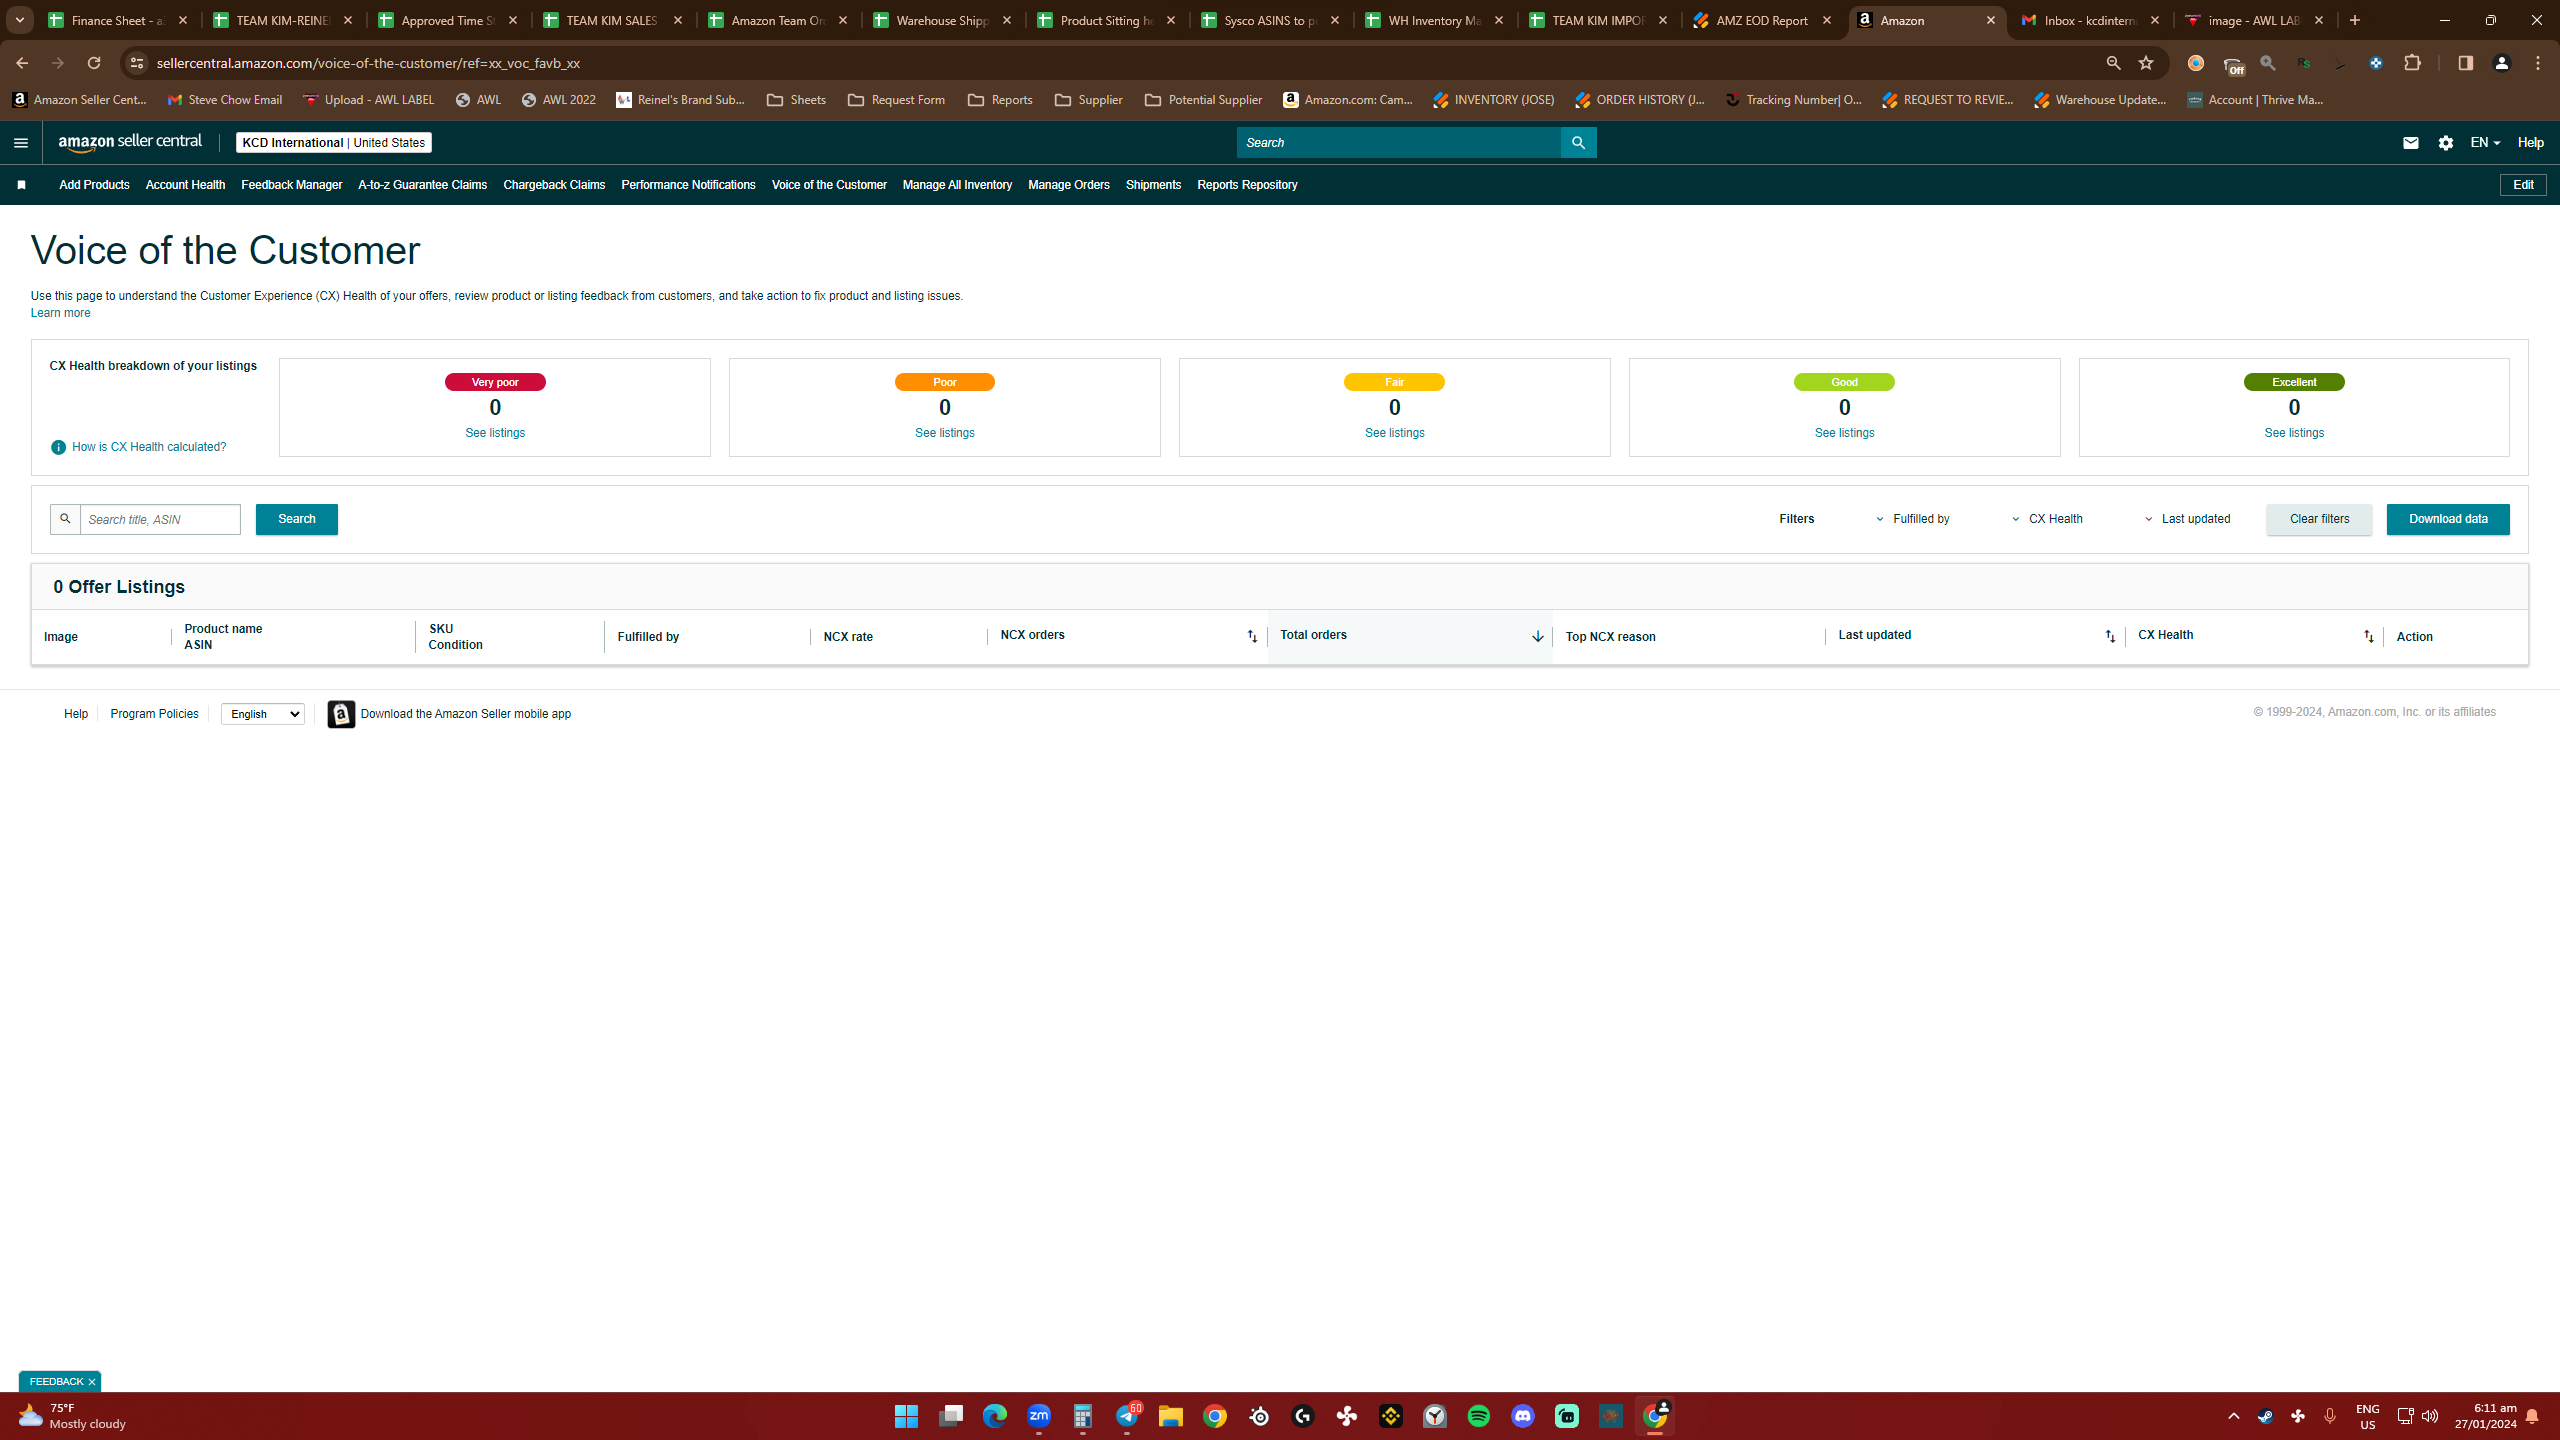2560x1440 pixels.
Task: Click the Edit favorites button
Action: 2523,185
